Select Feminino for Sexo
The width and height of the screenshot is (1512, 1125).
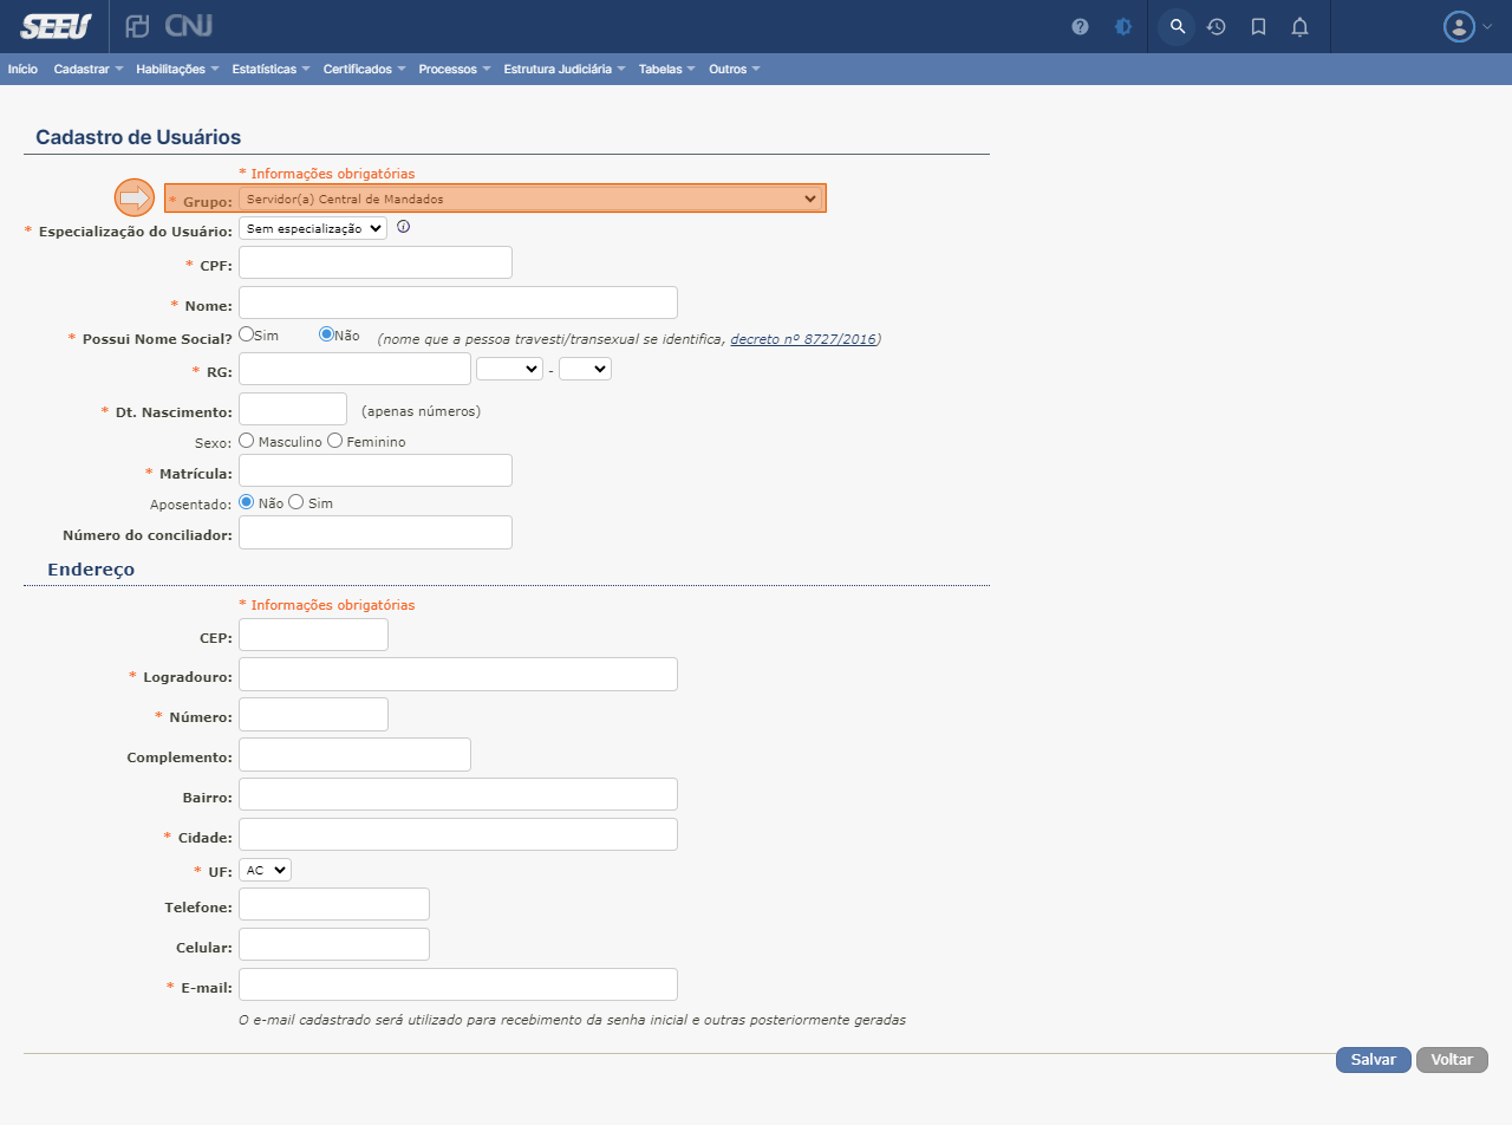(x=335, y=441)
